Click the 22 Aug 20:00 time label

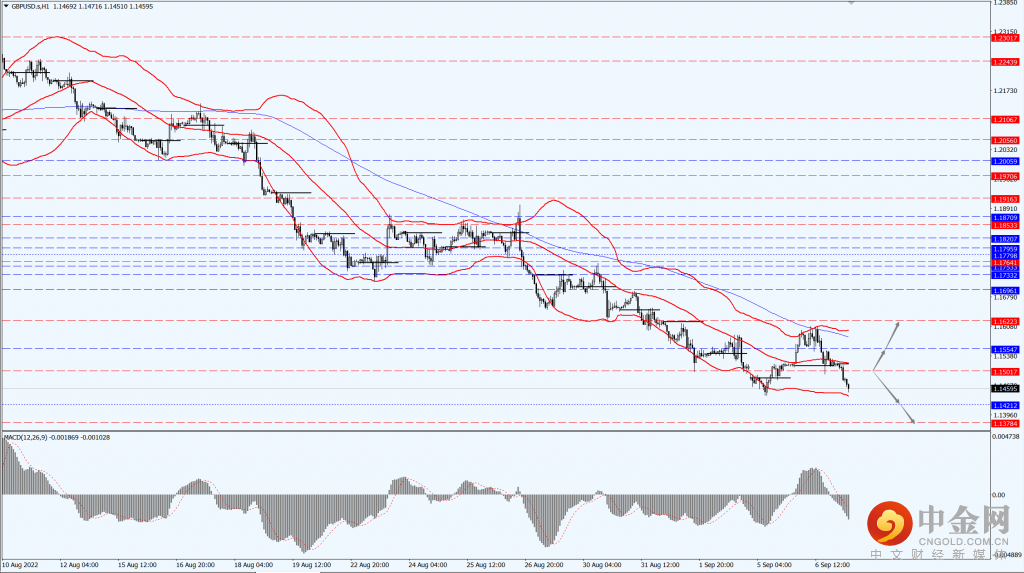[370, 565]
